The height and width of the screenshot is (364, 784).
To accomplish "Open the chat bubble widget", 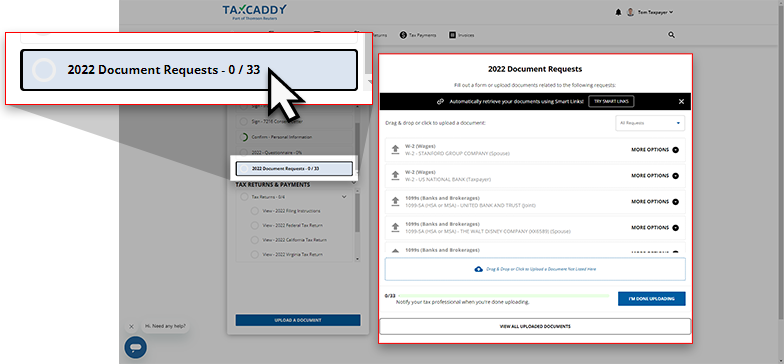I will (136, 348).
